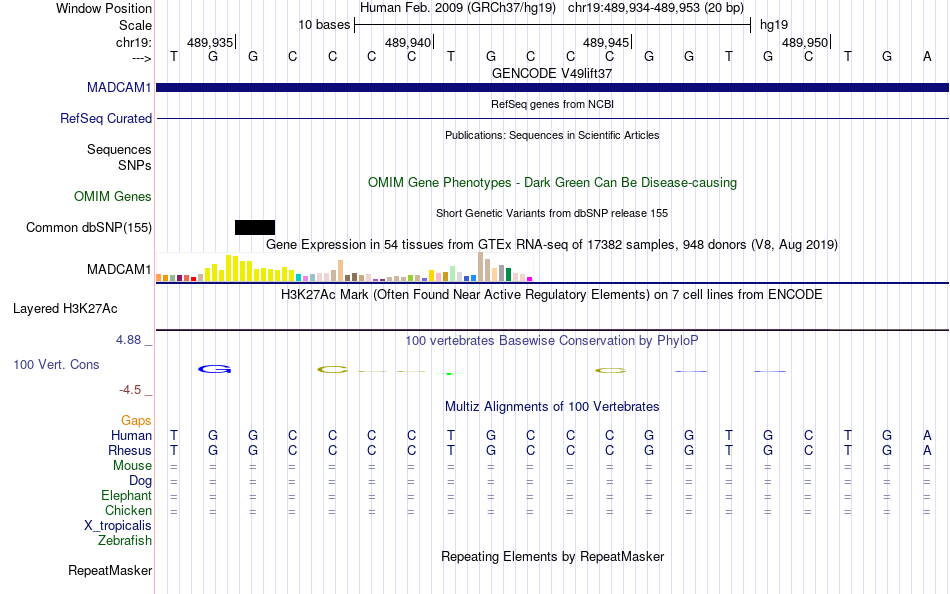Click the 489,935 ruler coordinate

(x=210, y=42)
